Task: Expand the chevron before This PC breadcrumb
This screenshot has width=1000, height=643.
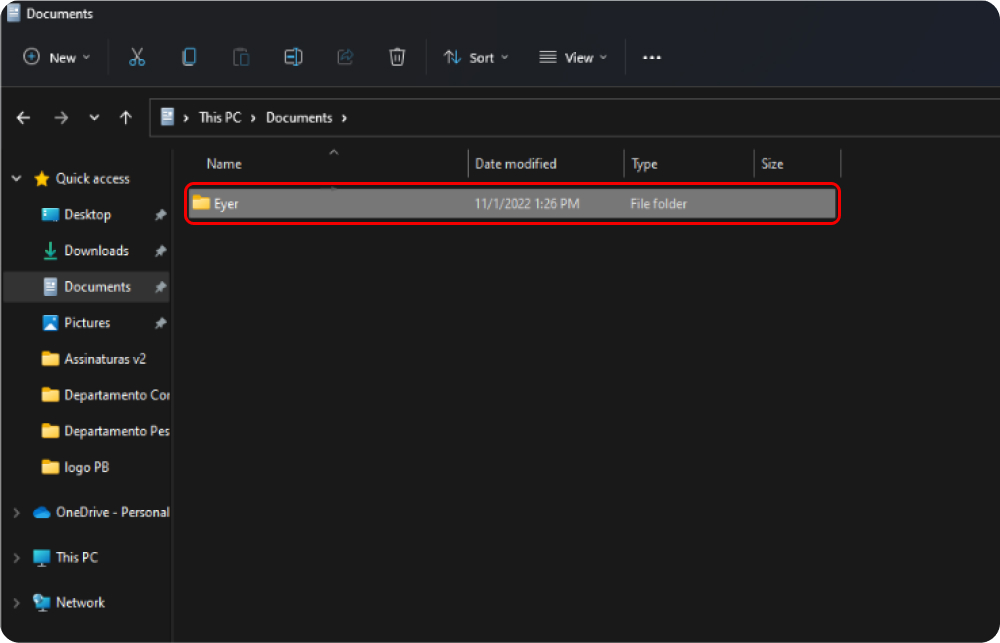Action: tap(186, 117)
